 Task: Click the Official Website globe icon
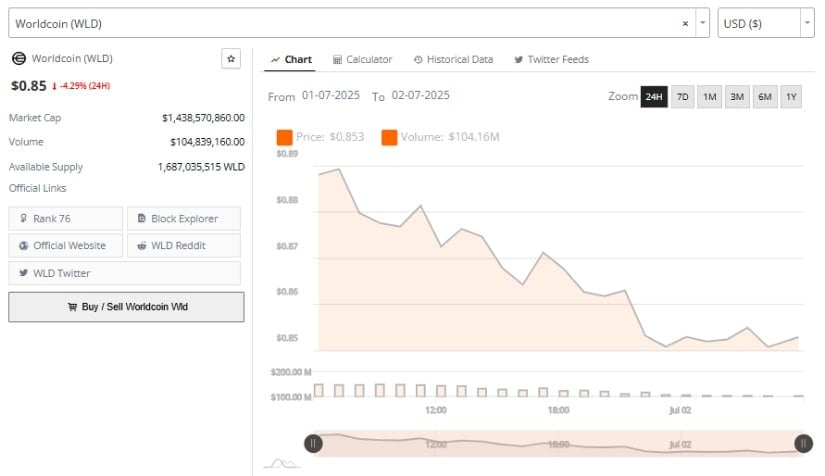(x=23, y=246)
